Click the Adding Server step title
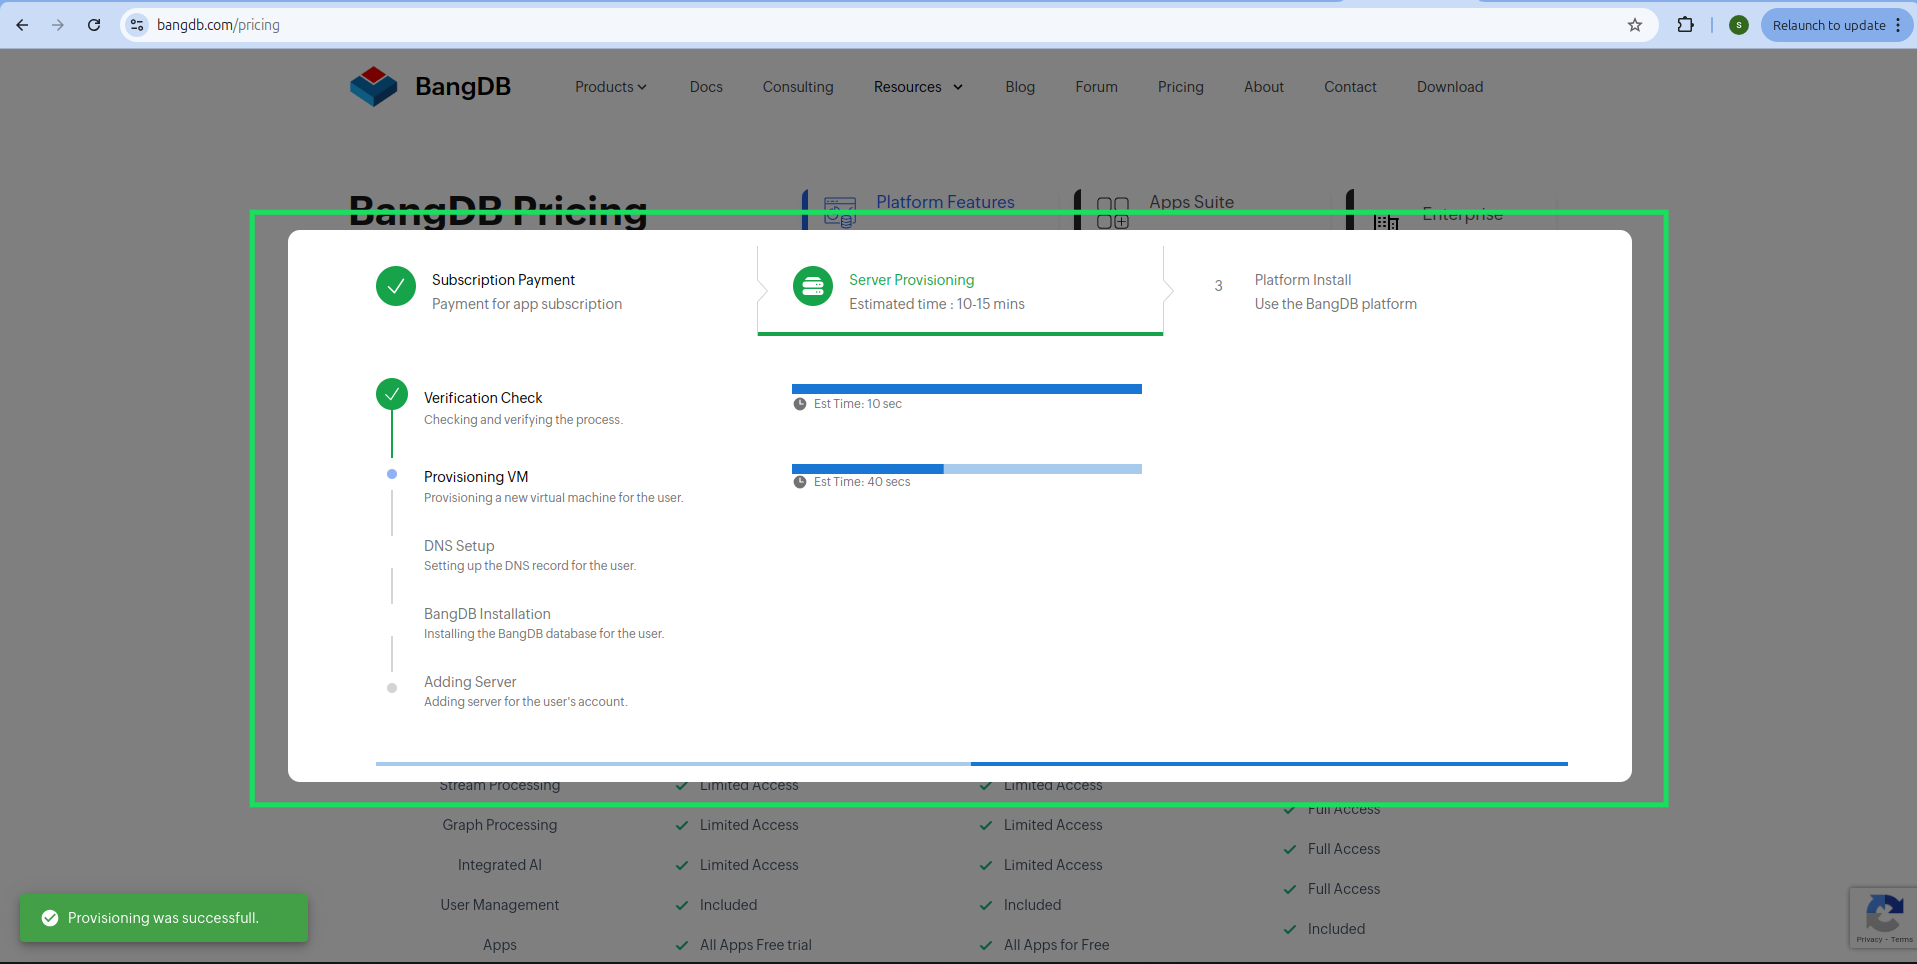This screenshot has width=1917, height=964. (x=470, y=682)
